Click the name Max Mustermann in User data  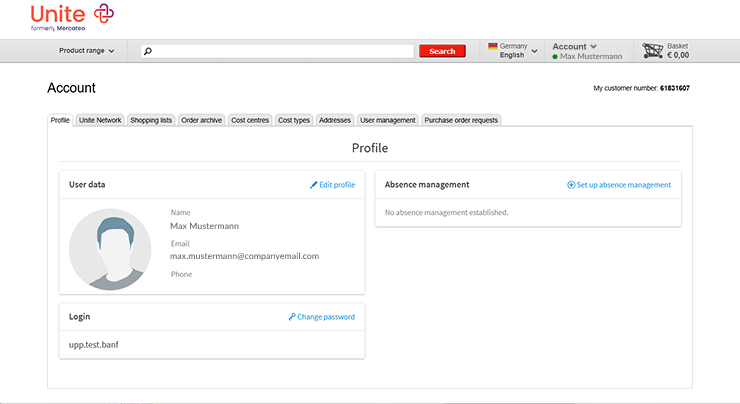(204, 226)
